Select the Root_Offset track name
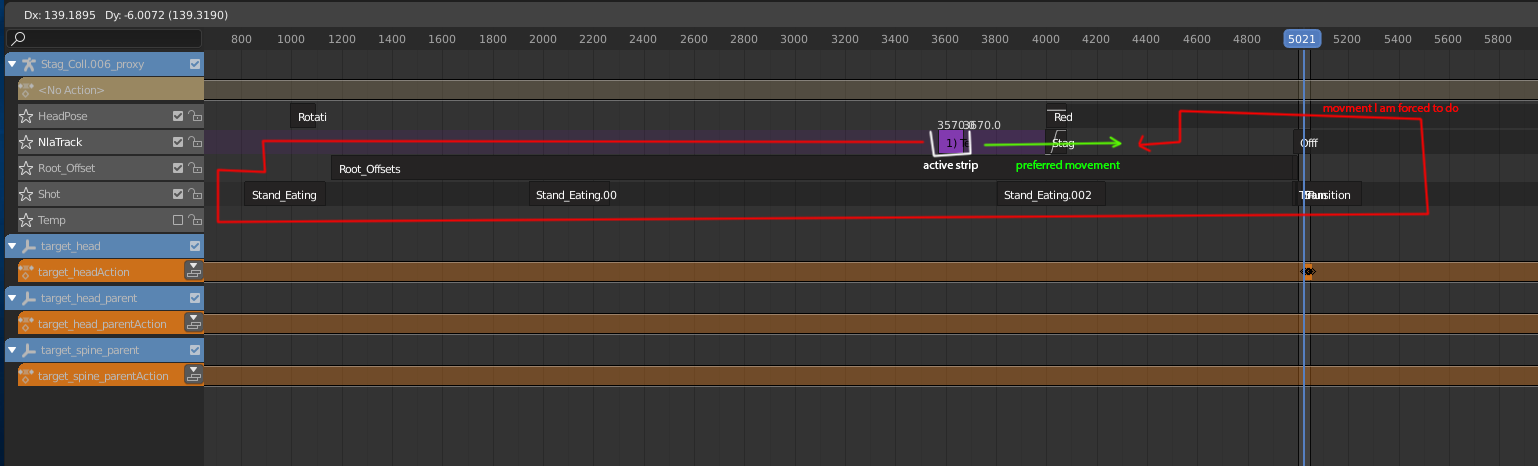The width and height of the screenshot is (1538, 466). tap(67, 168)
